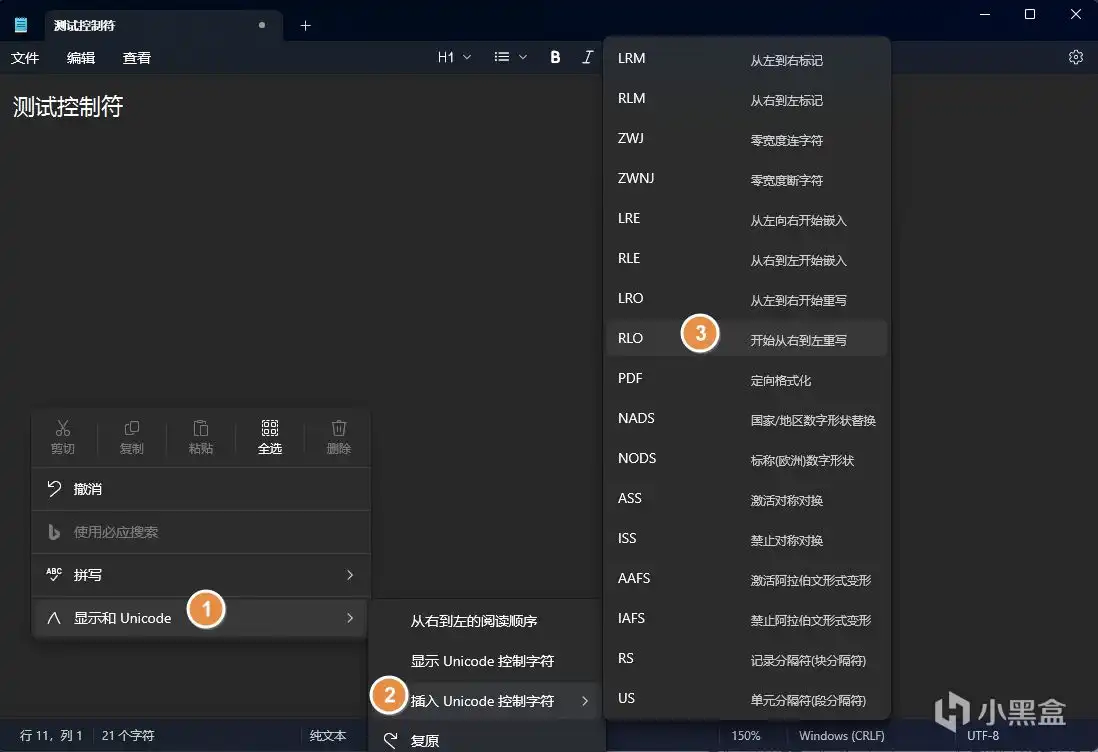Insert the ZWJ zero width joiner

coord(746,139)
